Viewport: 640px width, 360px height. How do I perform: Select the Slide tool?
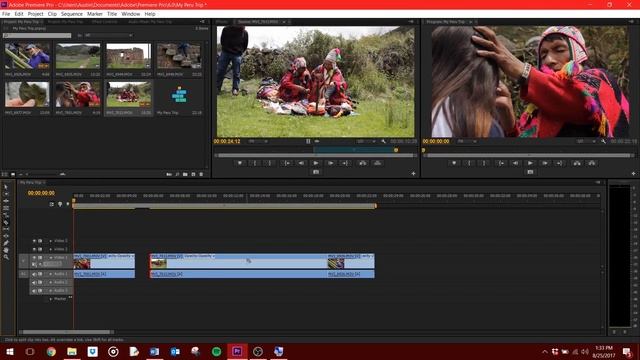[6, 236]
